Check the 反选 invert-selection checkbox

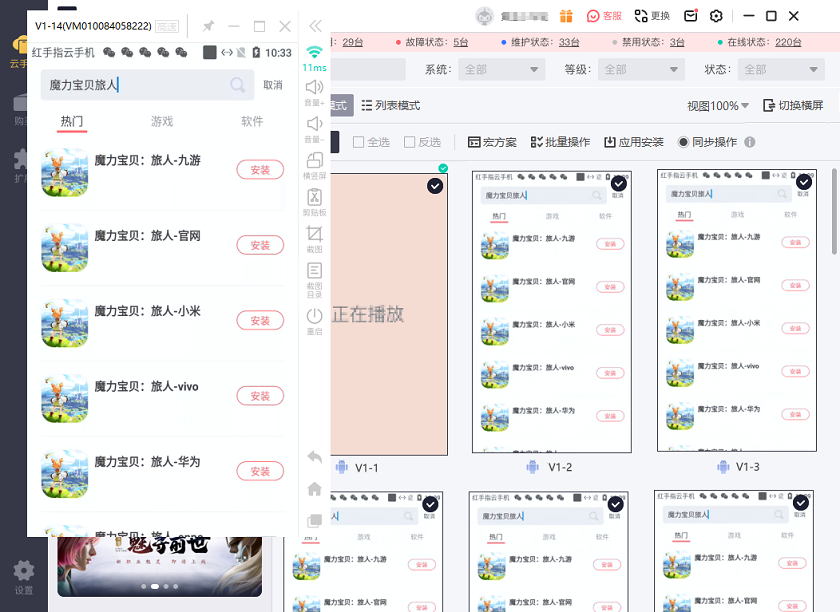409,142
